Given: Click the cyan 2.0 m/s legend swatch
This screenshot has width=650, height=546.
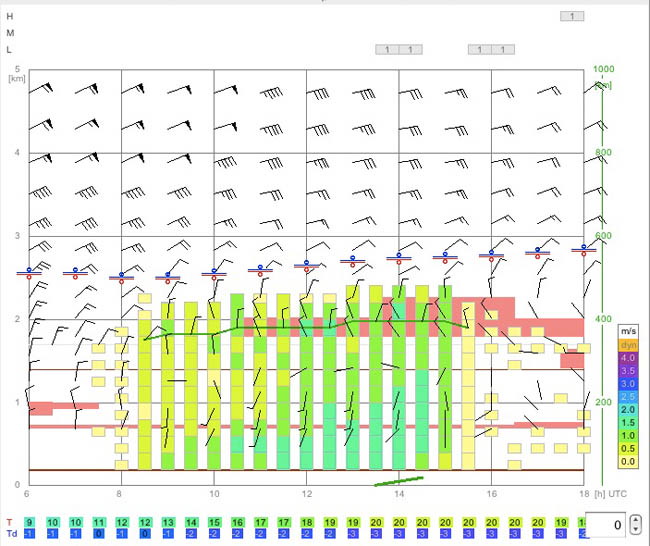Looking at the screenshot, I should point(628,410).
